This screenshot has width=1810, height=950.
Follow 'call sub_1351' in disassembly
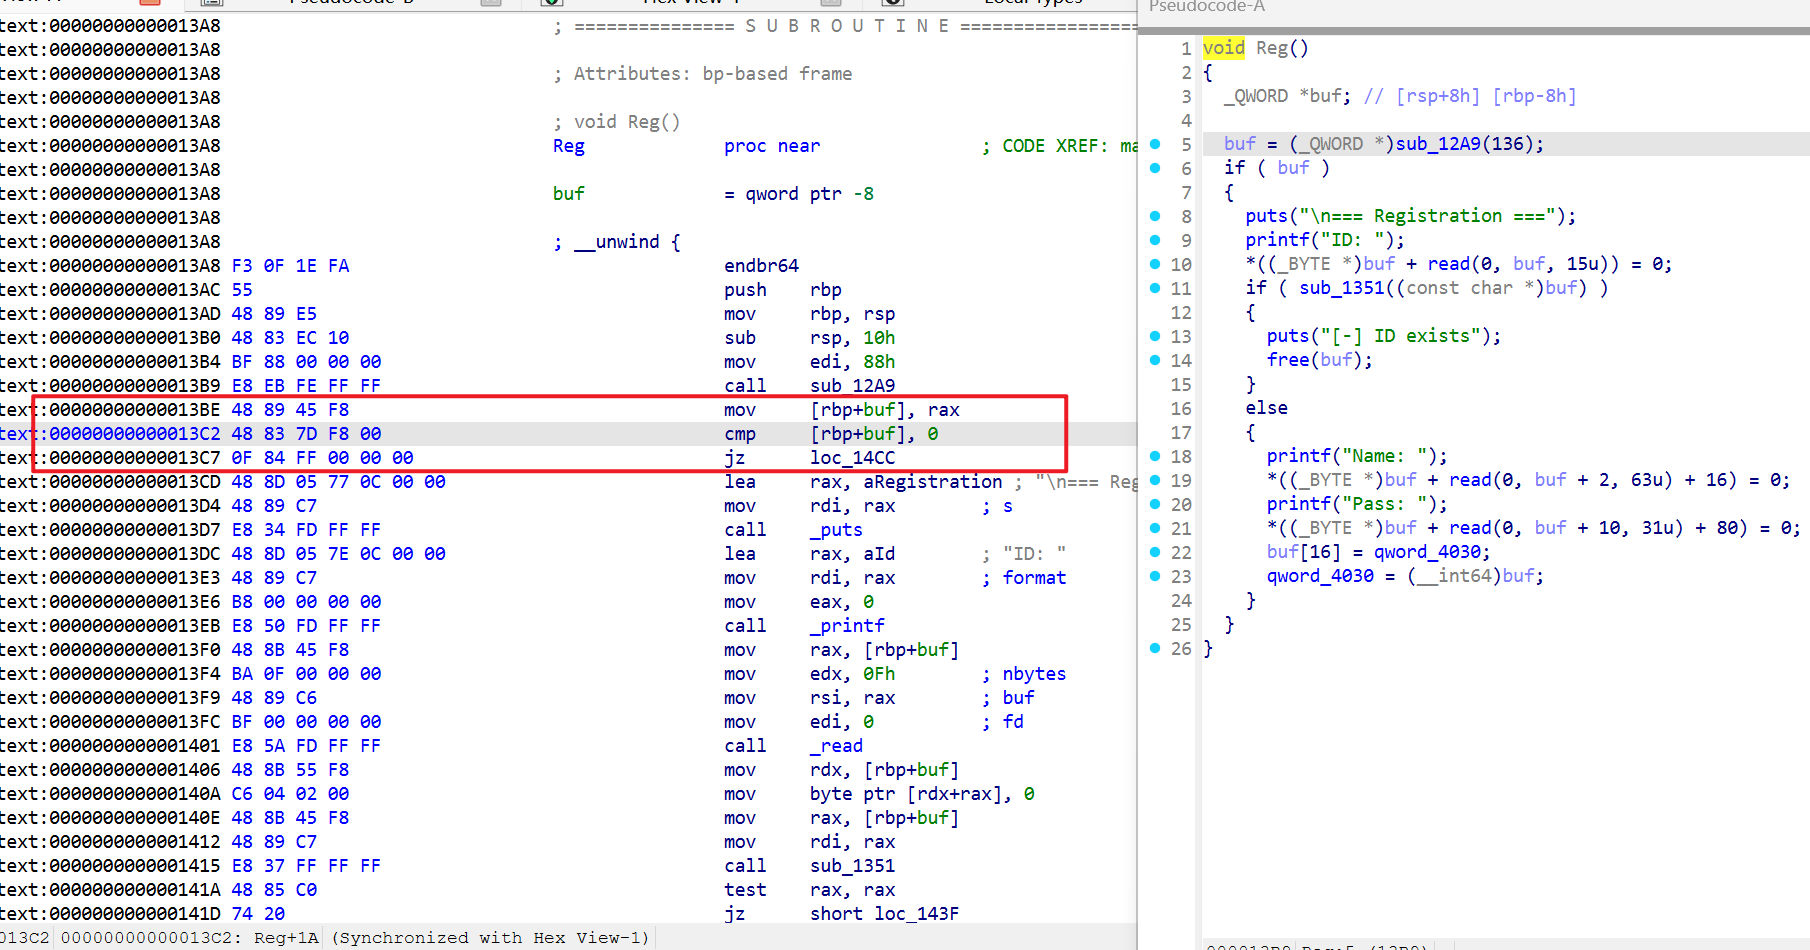[x=852, y=866]
